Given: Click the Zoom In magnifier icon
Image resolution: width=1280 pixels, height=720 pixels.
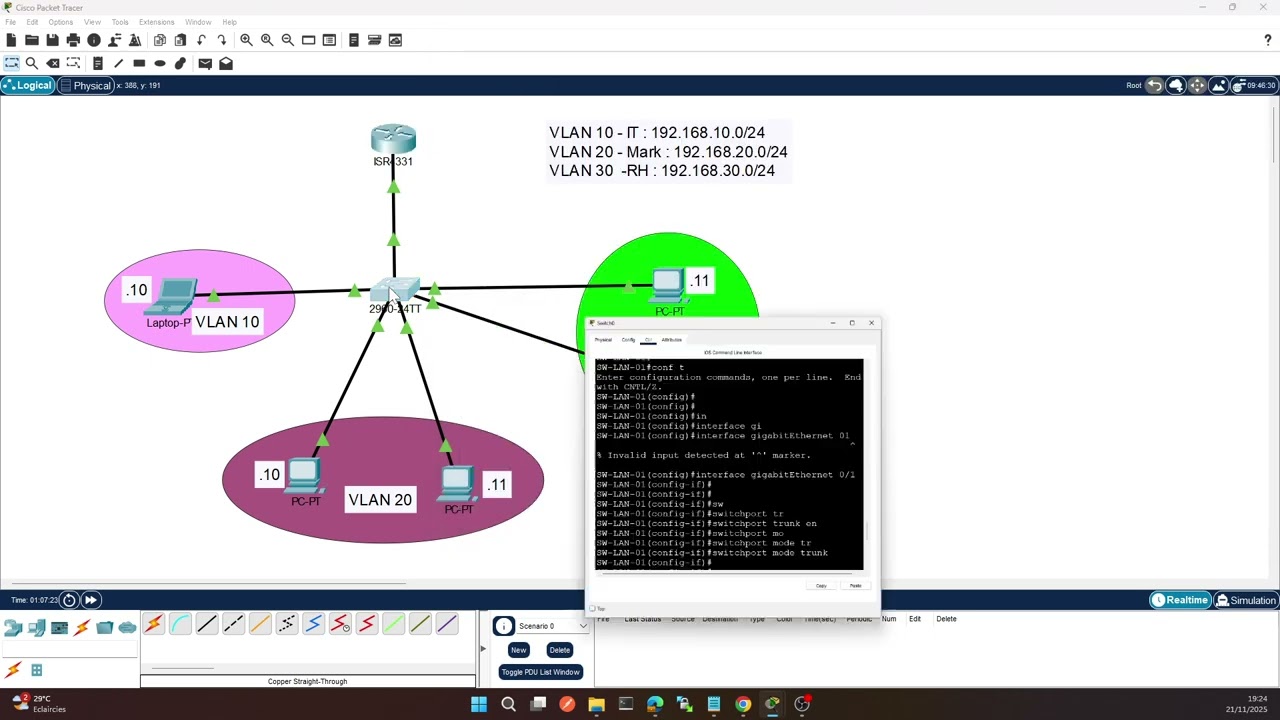Looking at the screenshot, I should point(246,40).
